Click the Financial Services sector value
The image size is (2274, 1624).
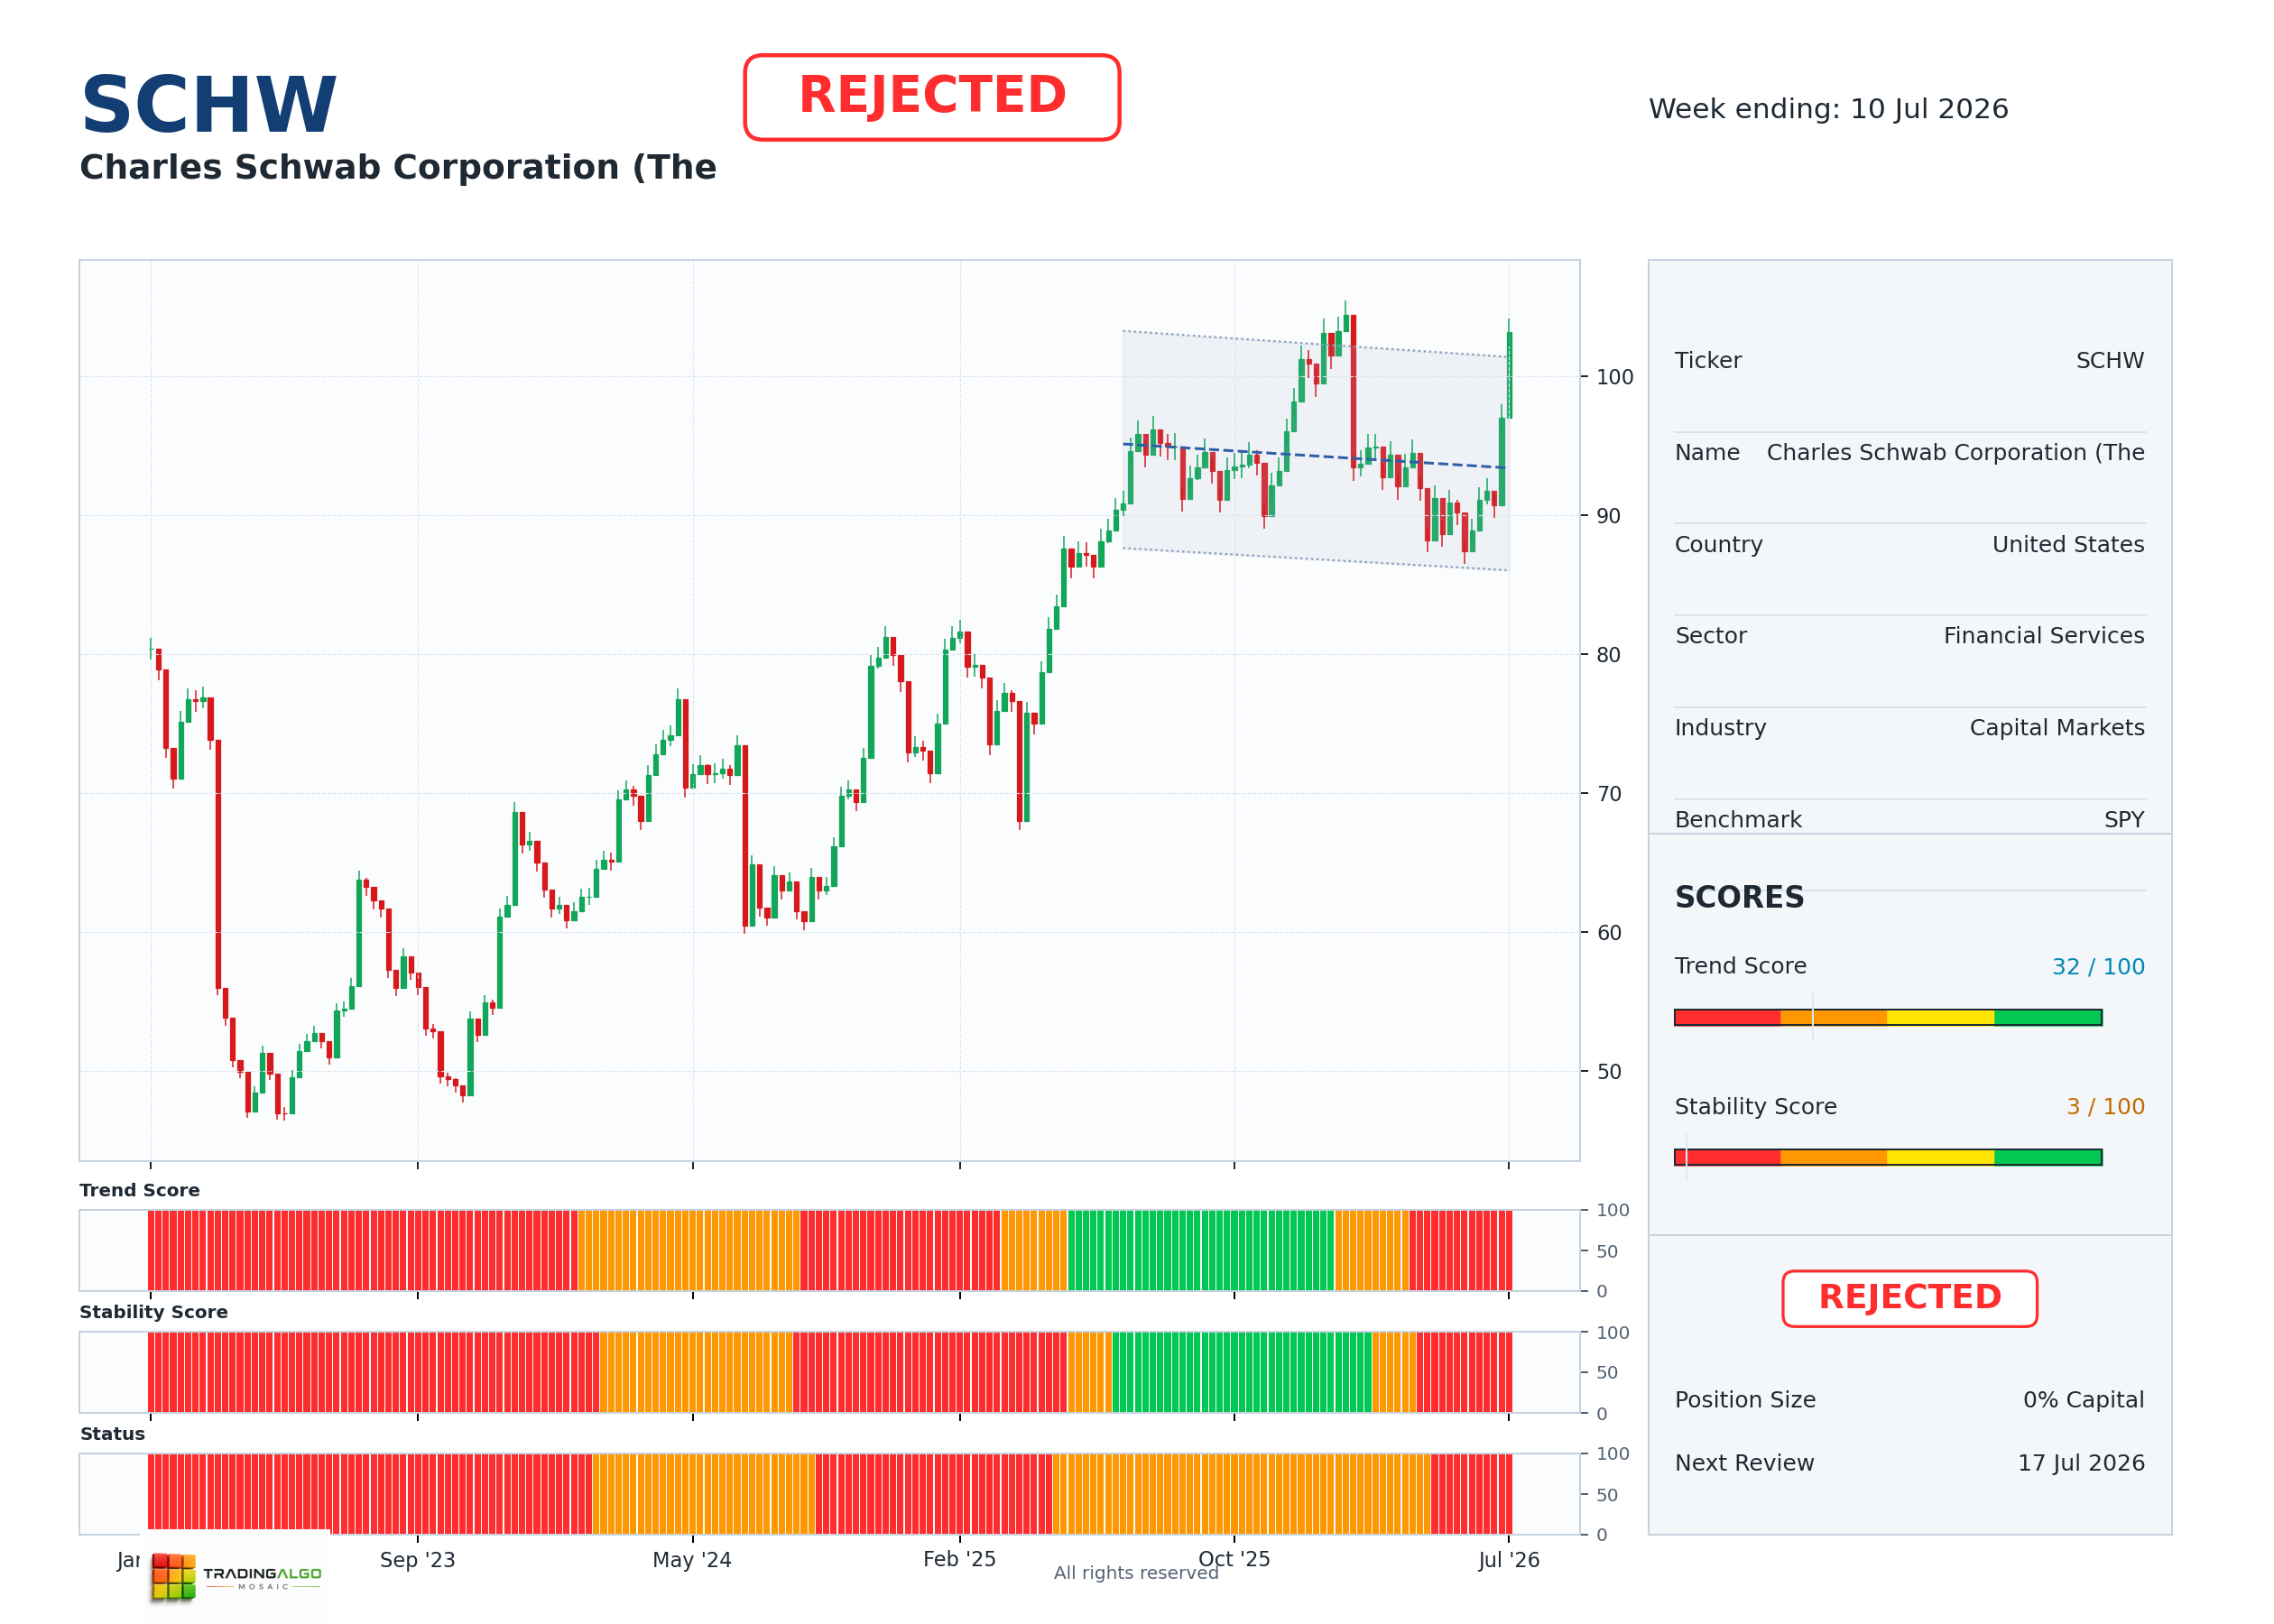tap(2043, 636)
